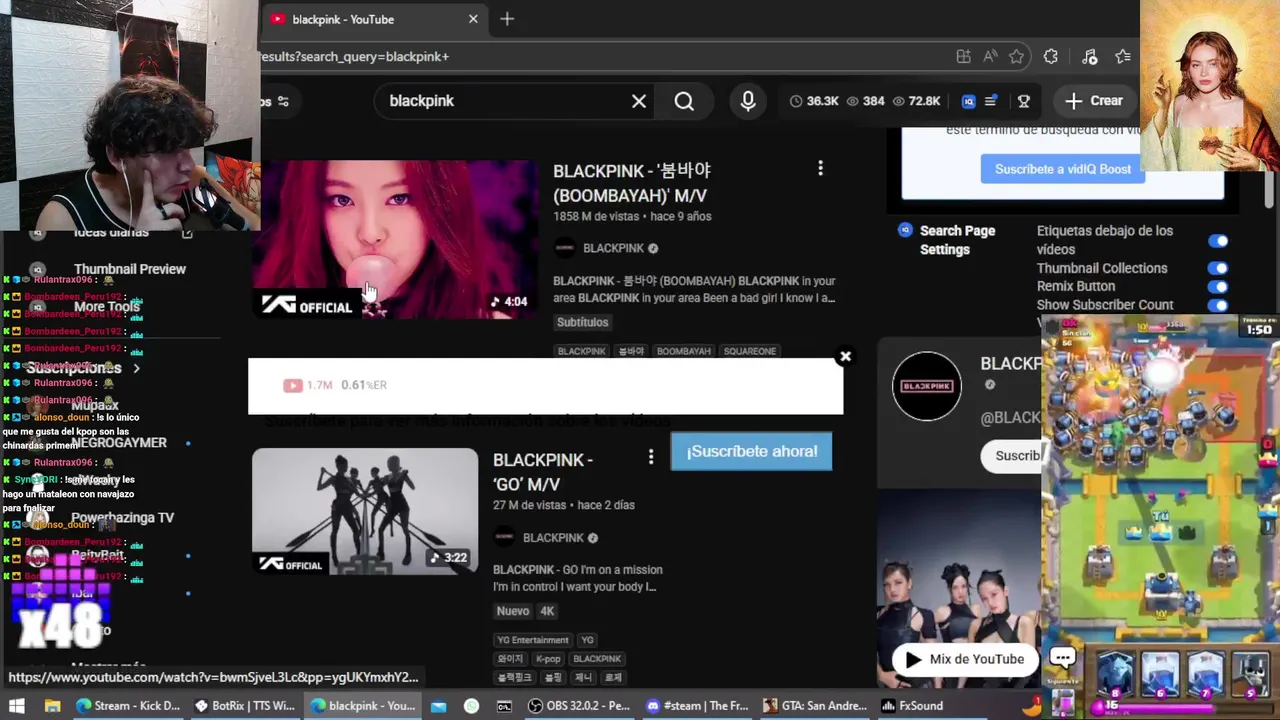Click the Nuevo badge

(x=513, y=611)
